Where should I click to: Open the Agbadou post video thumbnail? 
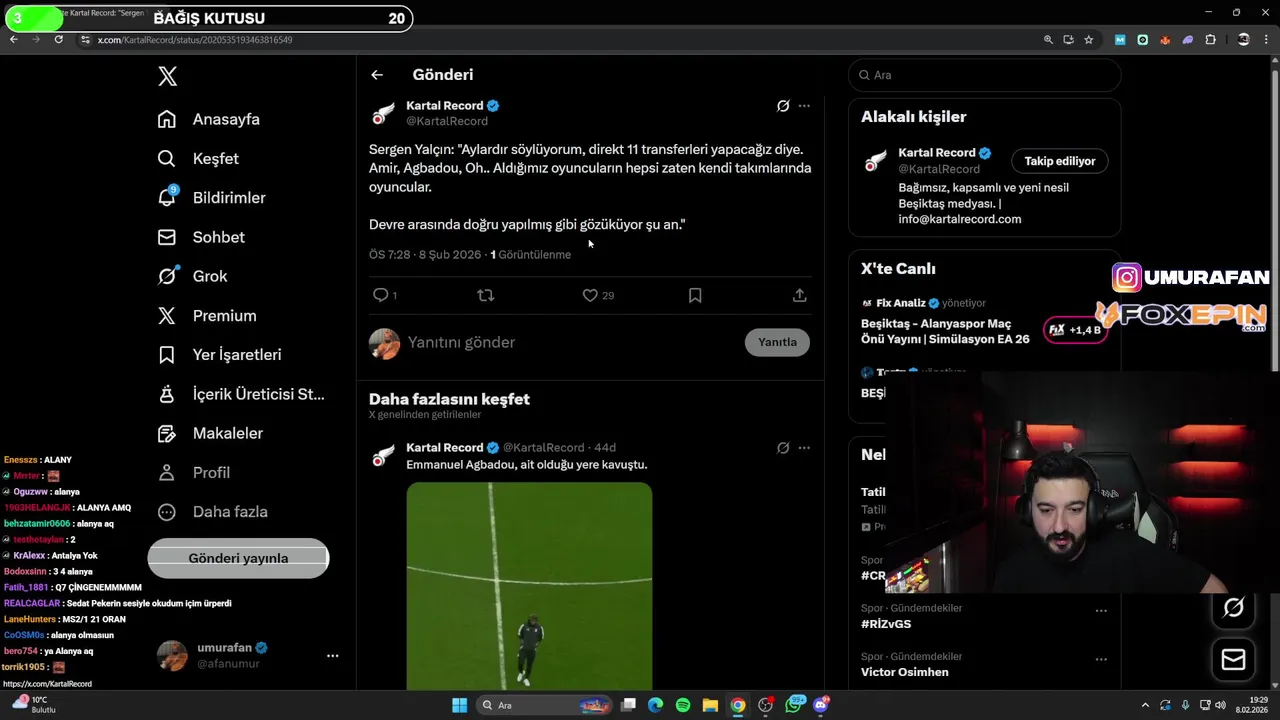click(x=529, y=586)
